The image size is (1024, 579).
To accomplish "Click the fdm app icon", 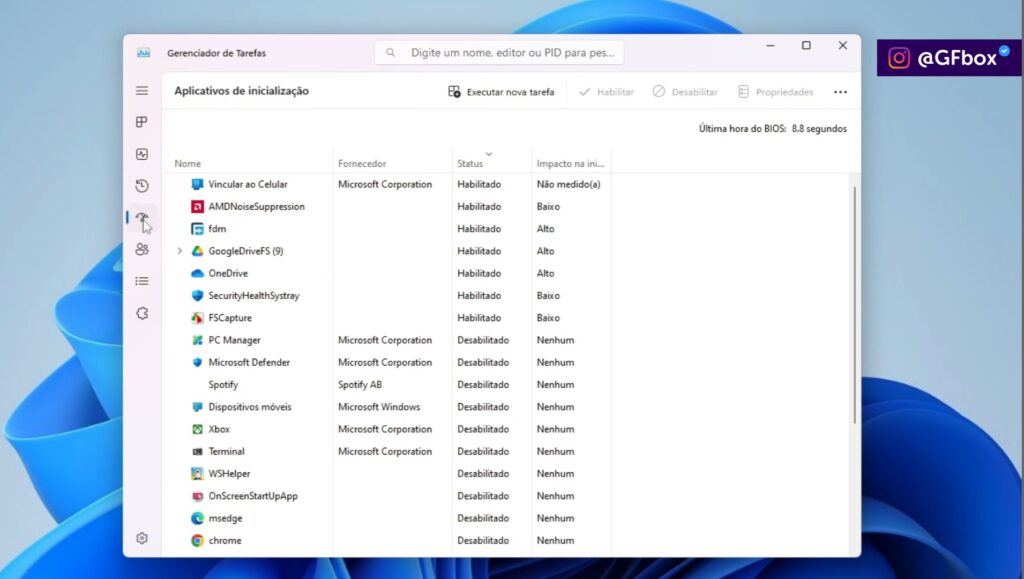I will [x=197, y=228].
